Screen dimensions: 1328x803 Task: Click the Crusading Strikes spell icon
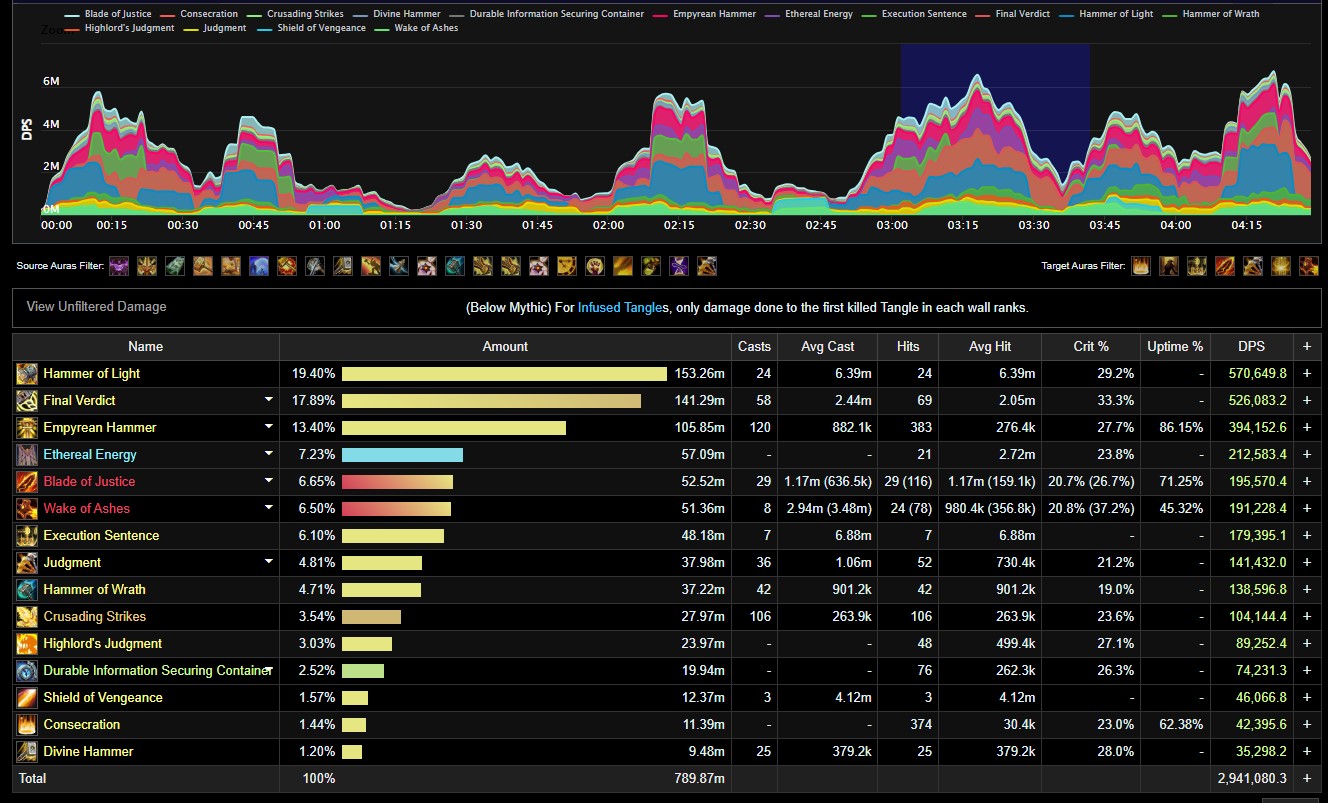tap(27, 616)
